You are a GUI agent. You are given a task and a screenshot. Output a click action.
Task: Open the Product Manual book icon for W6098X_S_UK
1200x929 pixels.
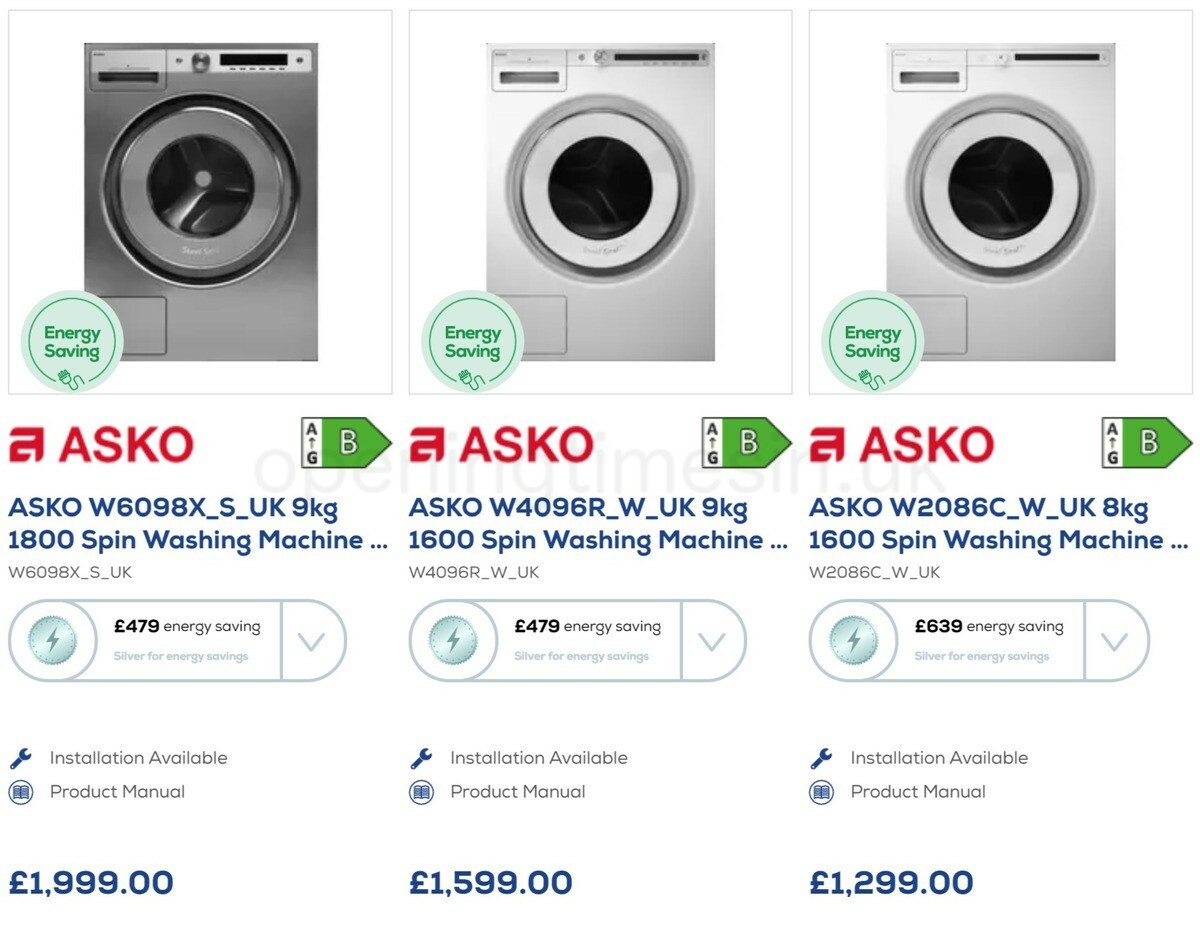(21, 791)
